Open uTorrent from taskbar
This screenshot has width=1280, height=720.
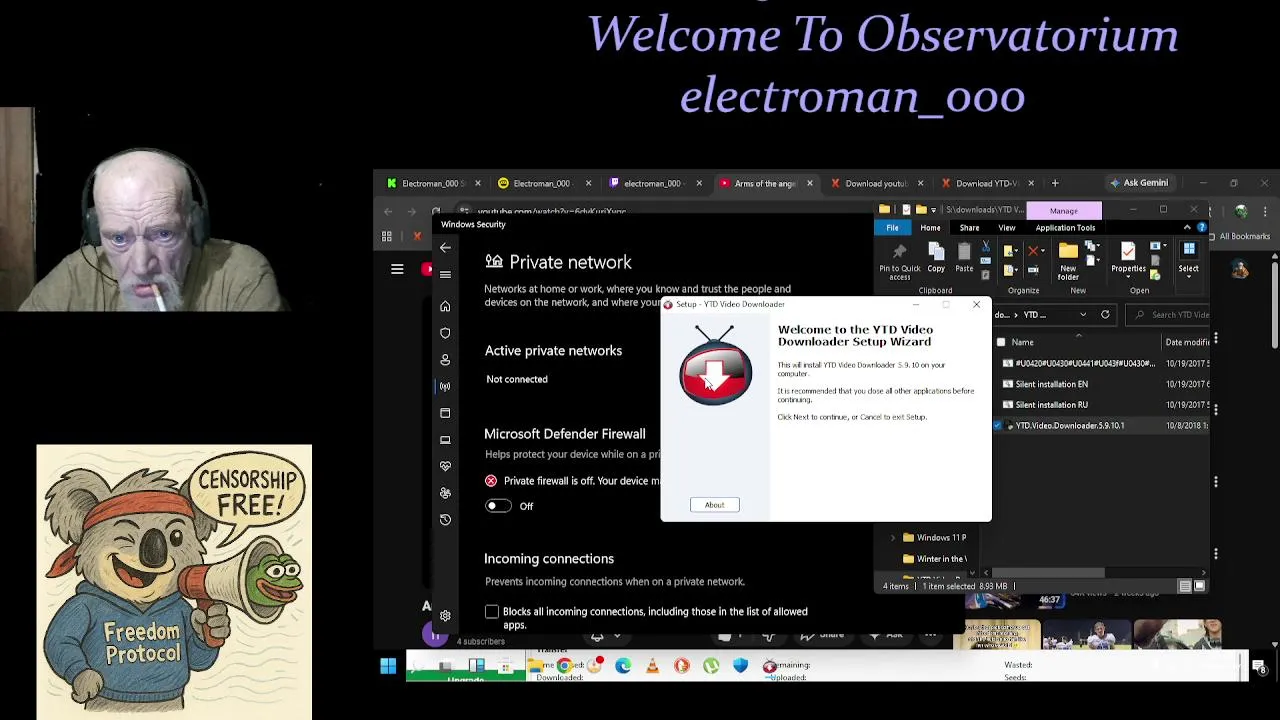pos(711,667)
